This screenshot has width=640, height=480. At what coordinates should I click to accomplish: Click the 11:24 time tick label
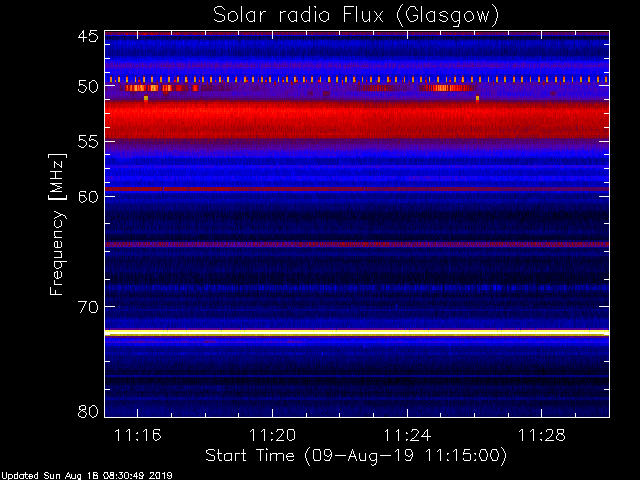[407, 435]
